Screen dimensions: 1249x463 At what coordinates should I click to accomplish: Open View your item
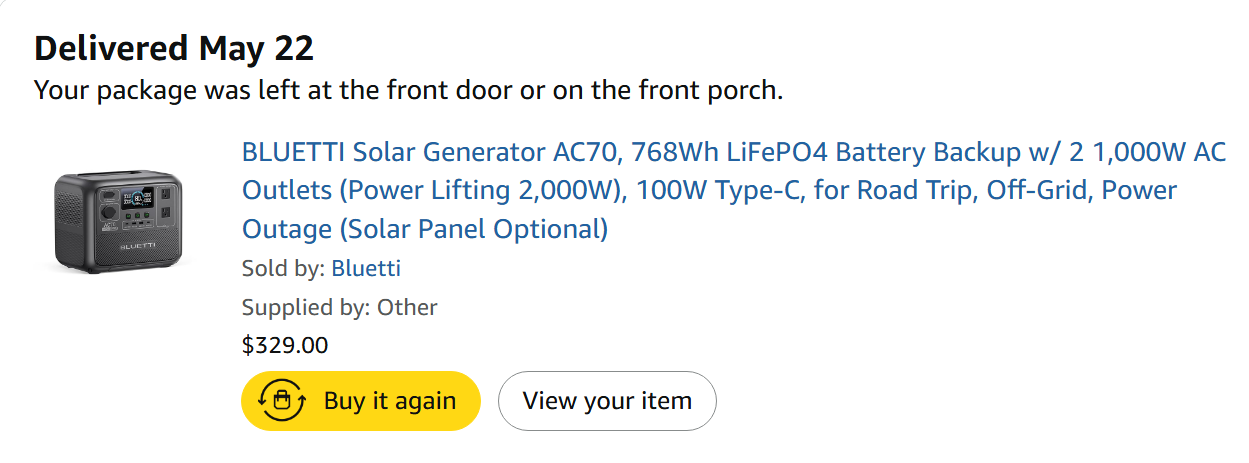[x=607, y=401]
